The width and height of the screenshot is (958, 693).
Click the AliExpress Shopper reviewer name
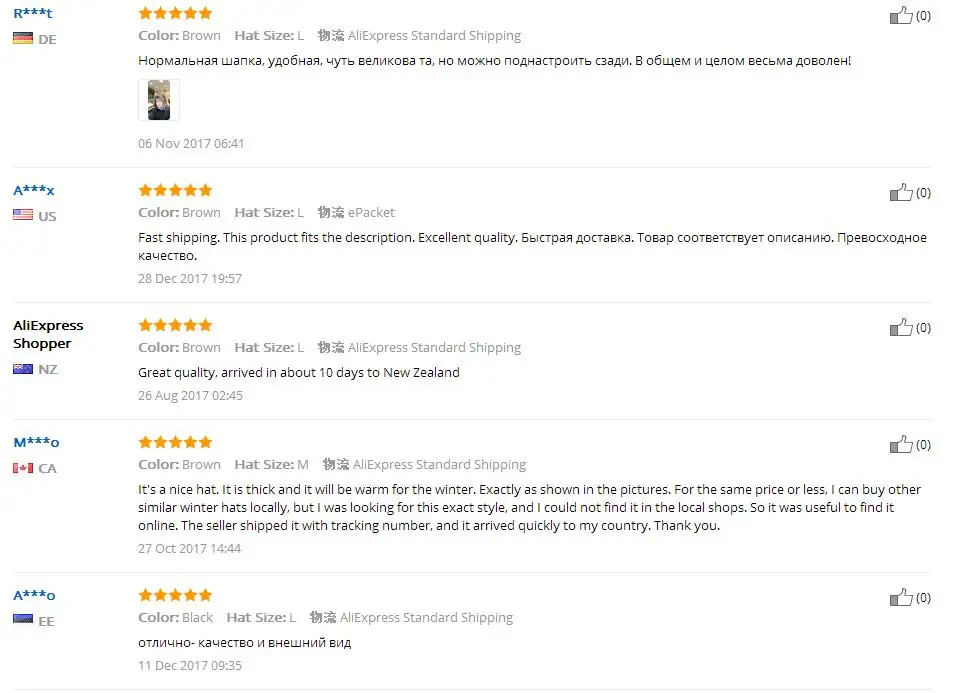pos(48,334)
